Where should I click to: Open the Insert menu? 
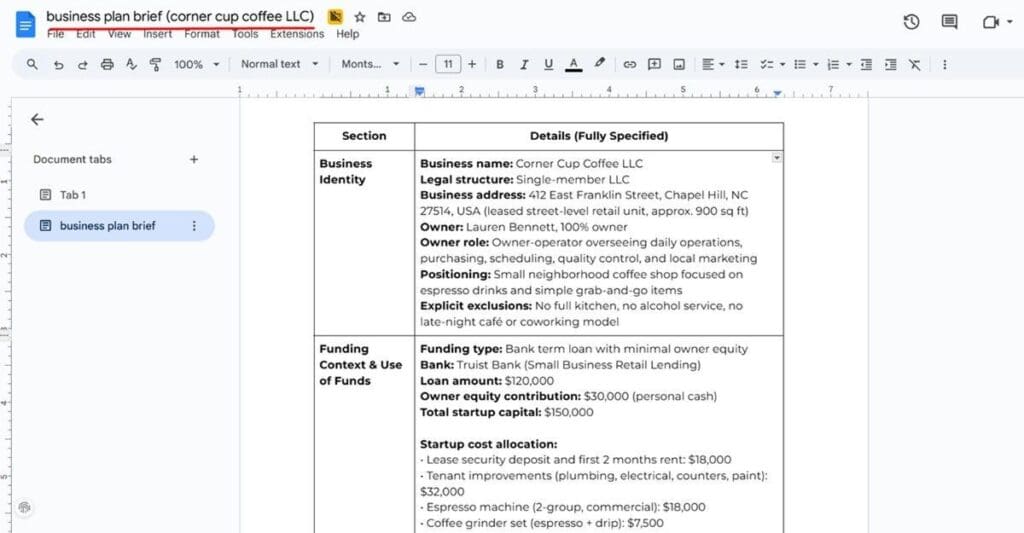pos(157,34)
